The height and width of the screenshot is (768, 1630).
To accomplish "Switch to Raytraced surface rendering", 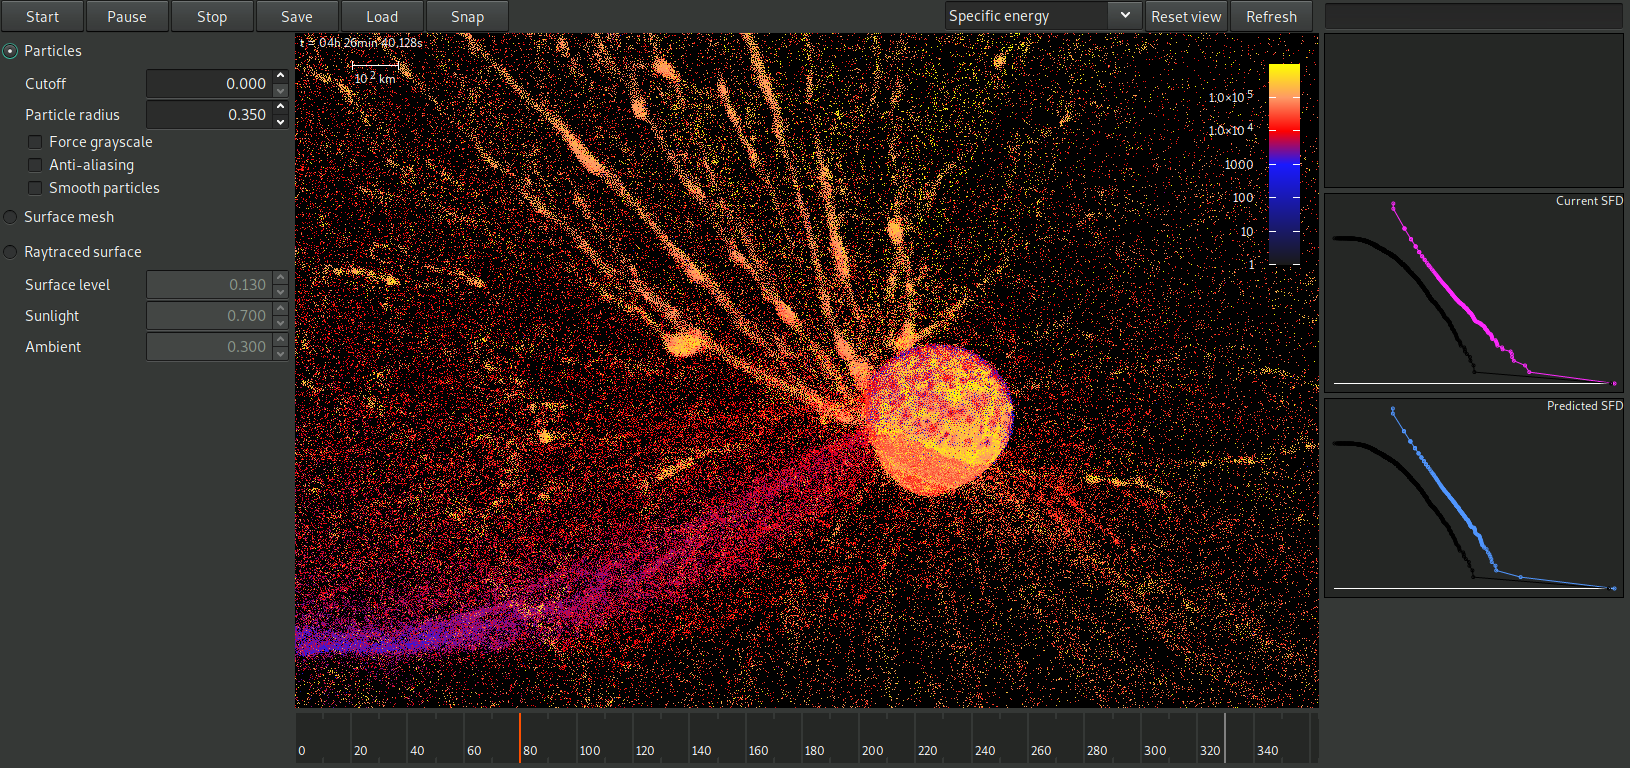I will coord(11,252).
